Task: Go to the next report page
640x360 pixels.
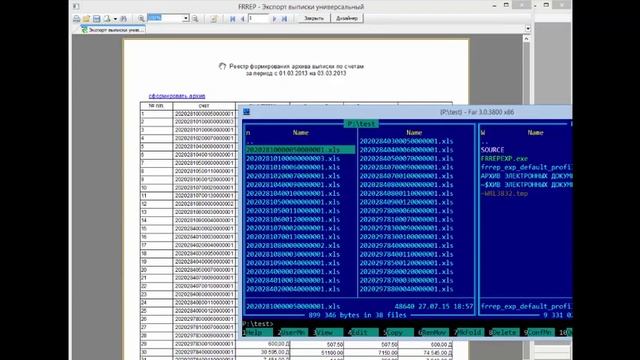Action: tap(274, 19)
